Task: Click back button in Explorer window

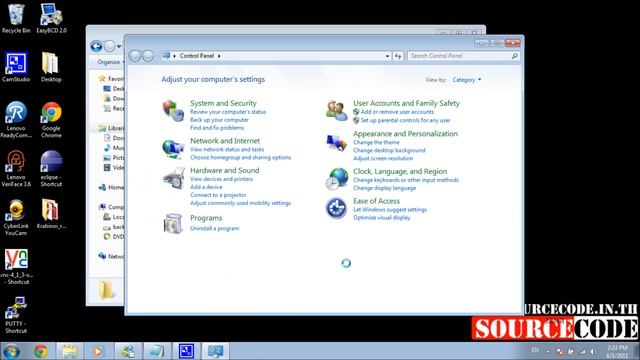Action: pyautogui.click(x=96, y=47)
